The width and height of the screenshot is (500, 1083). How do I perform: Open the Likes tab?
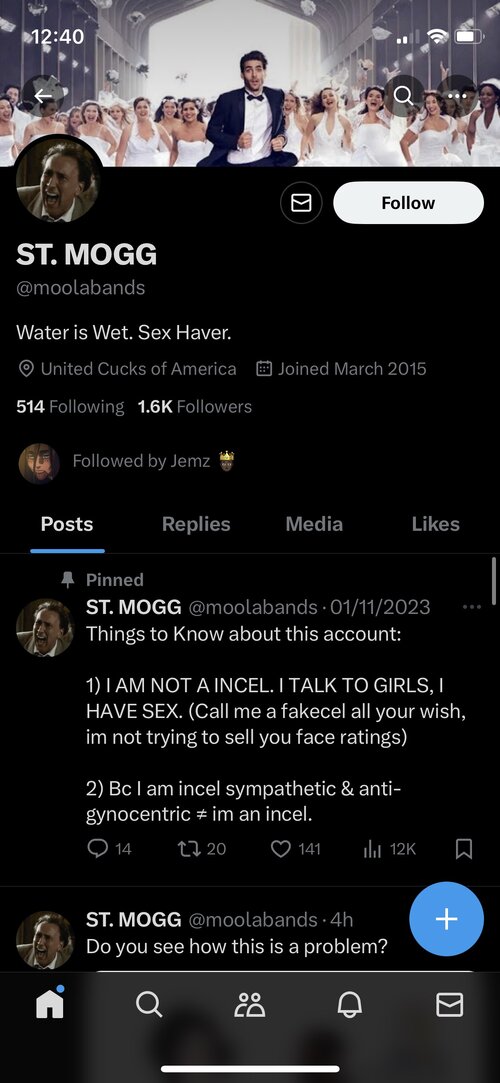(x=436, y=524)
